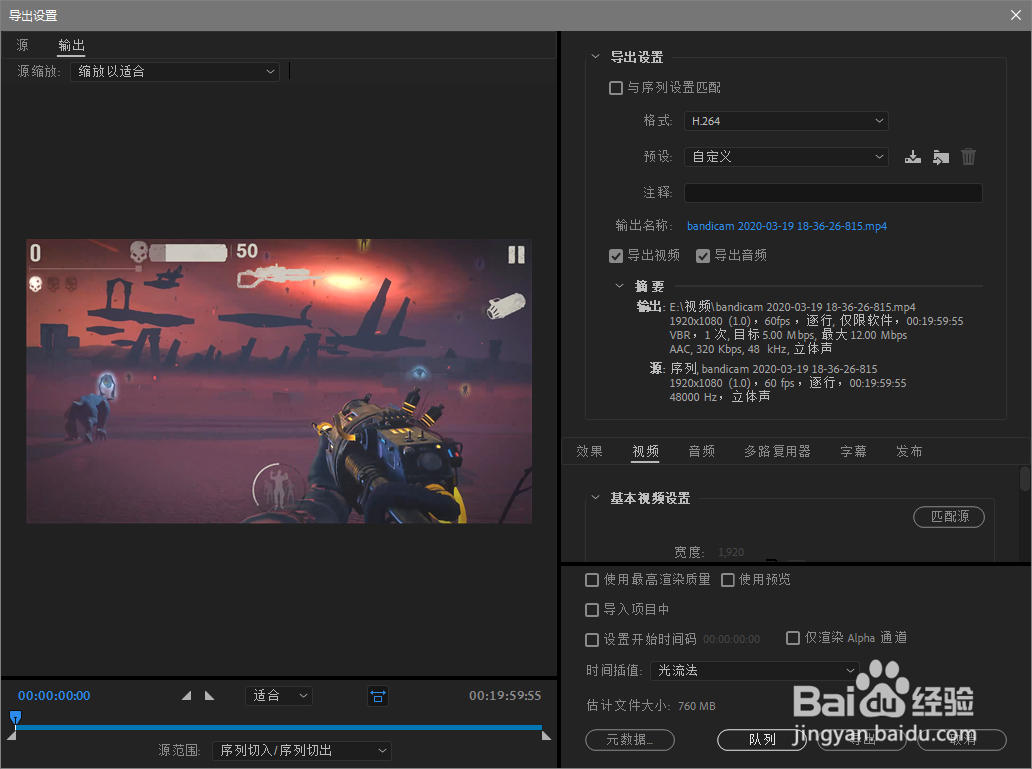Click the estimated file size 760 MB
1032x769 pixels.
(696, 706)
